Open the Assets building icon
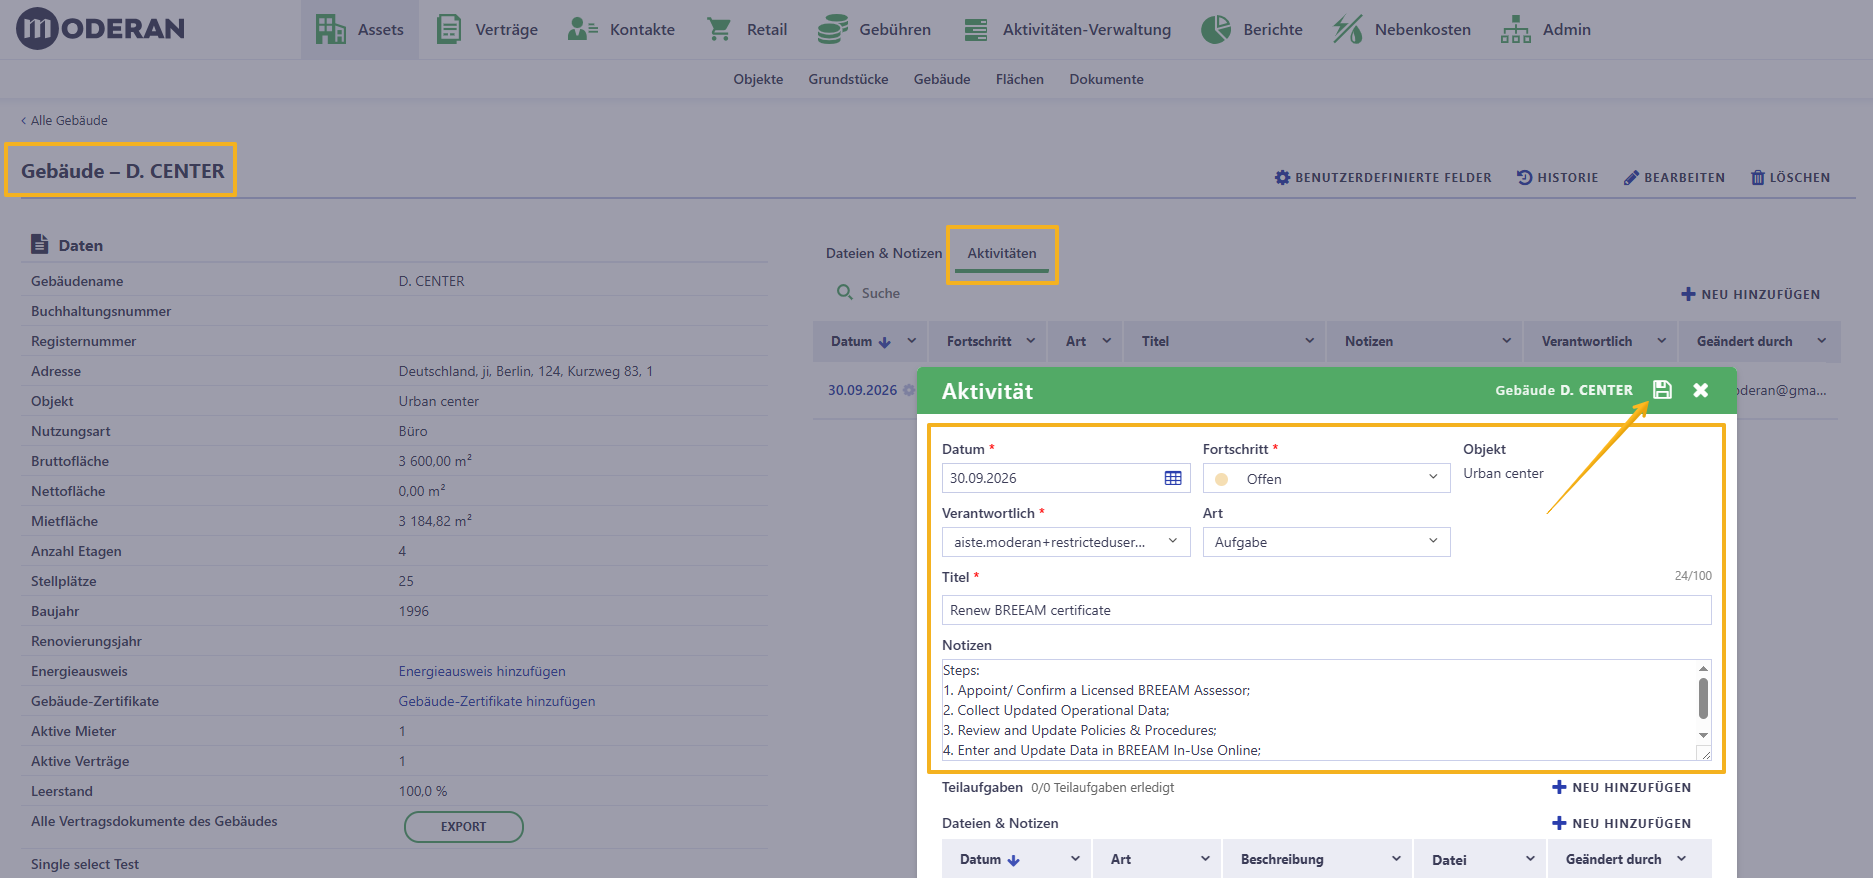Screen dimensions: 1873x878 (x=330, y=29)
